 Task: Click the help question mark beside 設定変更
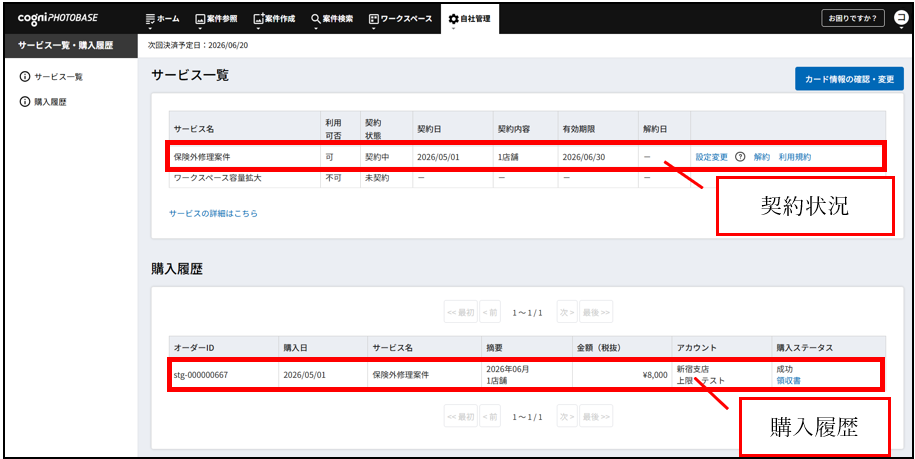(740, 157)
